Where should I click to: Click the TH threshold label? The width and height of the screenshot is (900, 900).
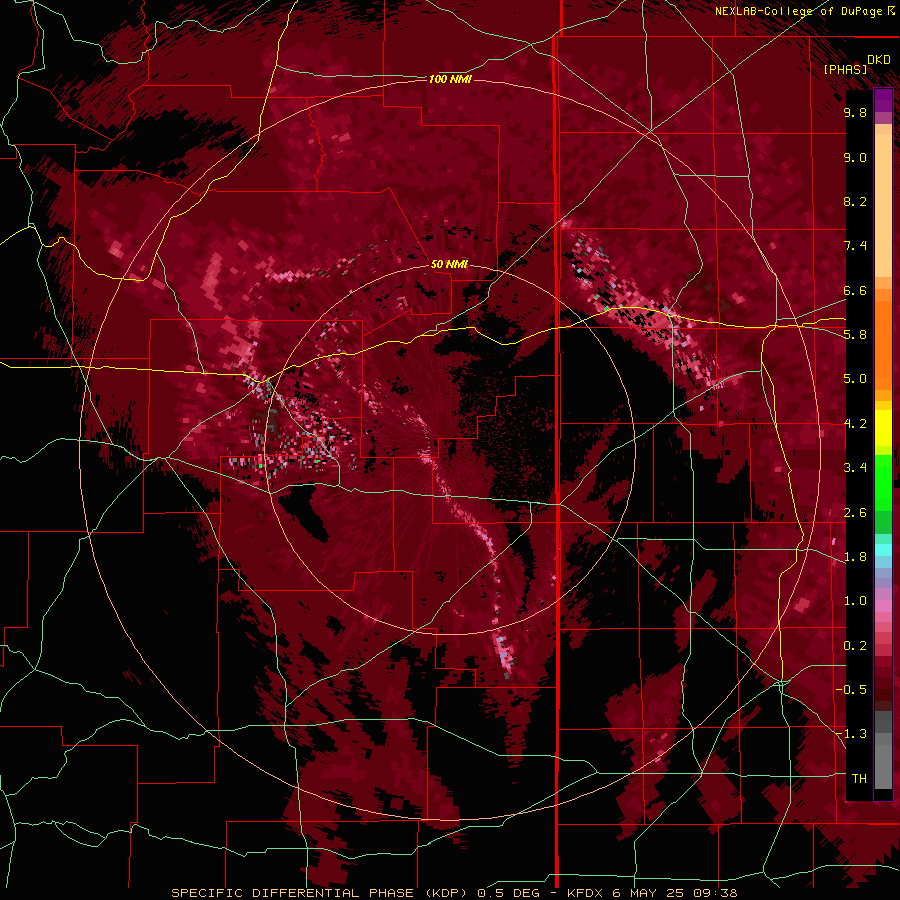(859, 779)
